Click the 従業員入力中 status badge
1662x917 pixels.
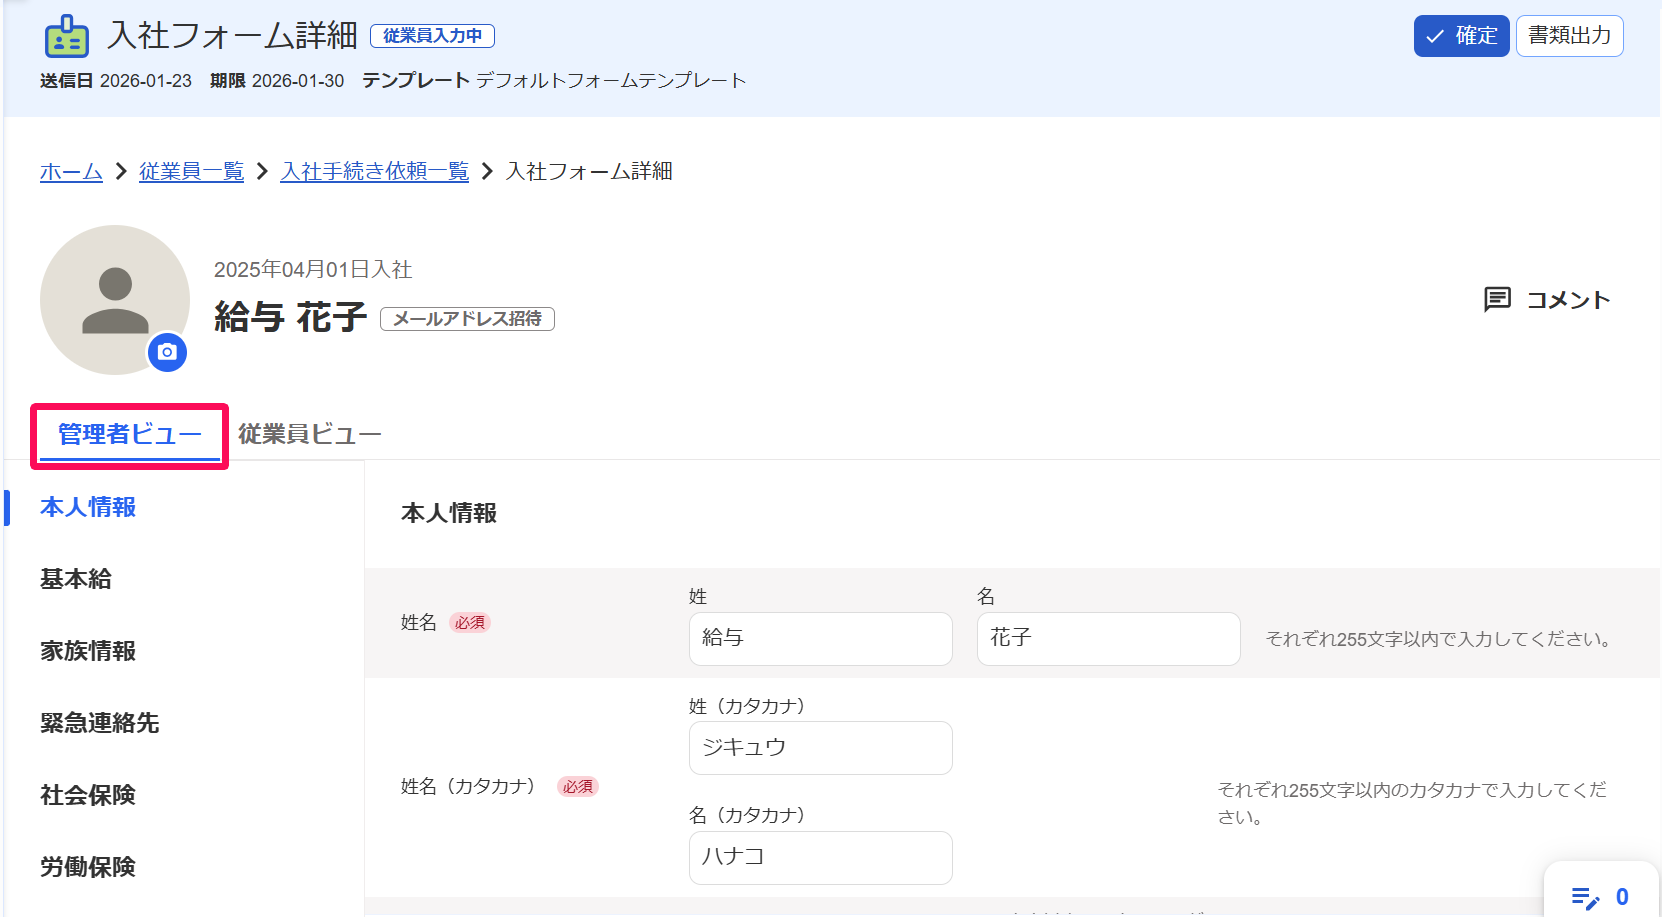[432, 35]
